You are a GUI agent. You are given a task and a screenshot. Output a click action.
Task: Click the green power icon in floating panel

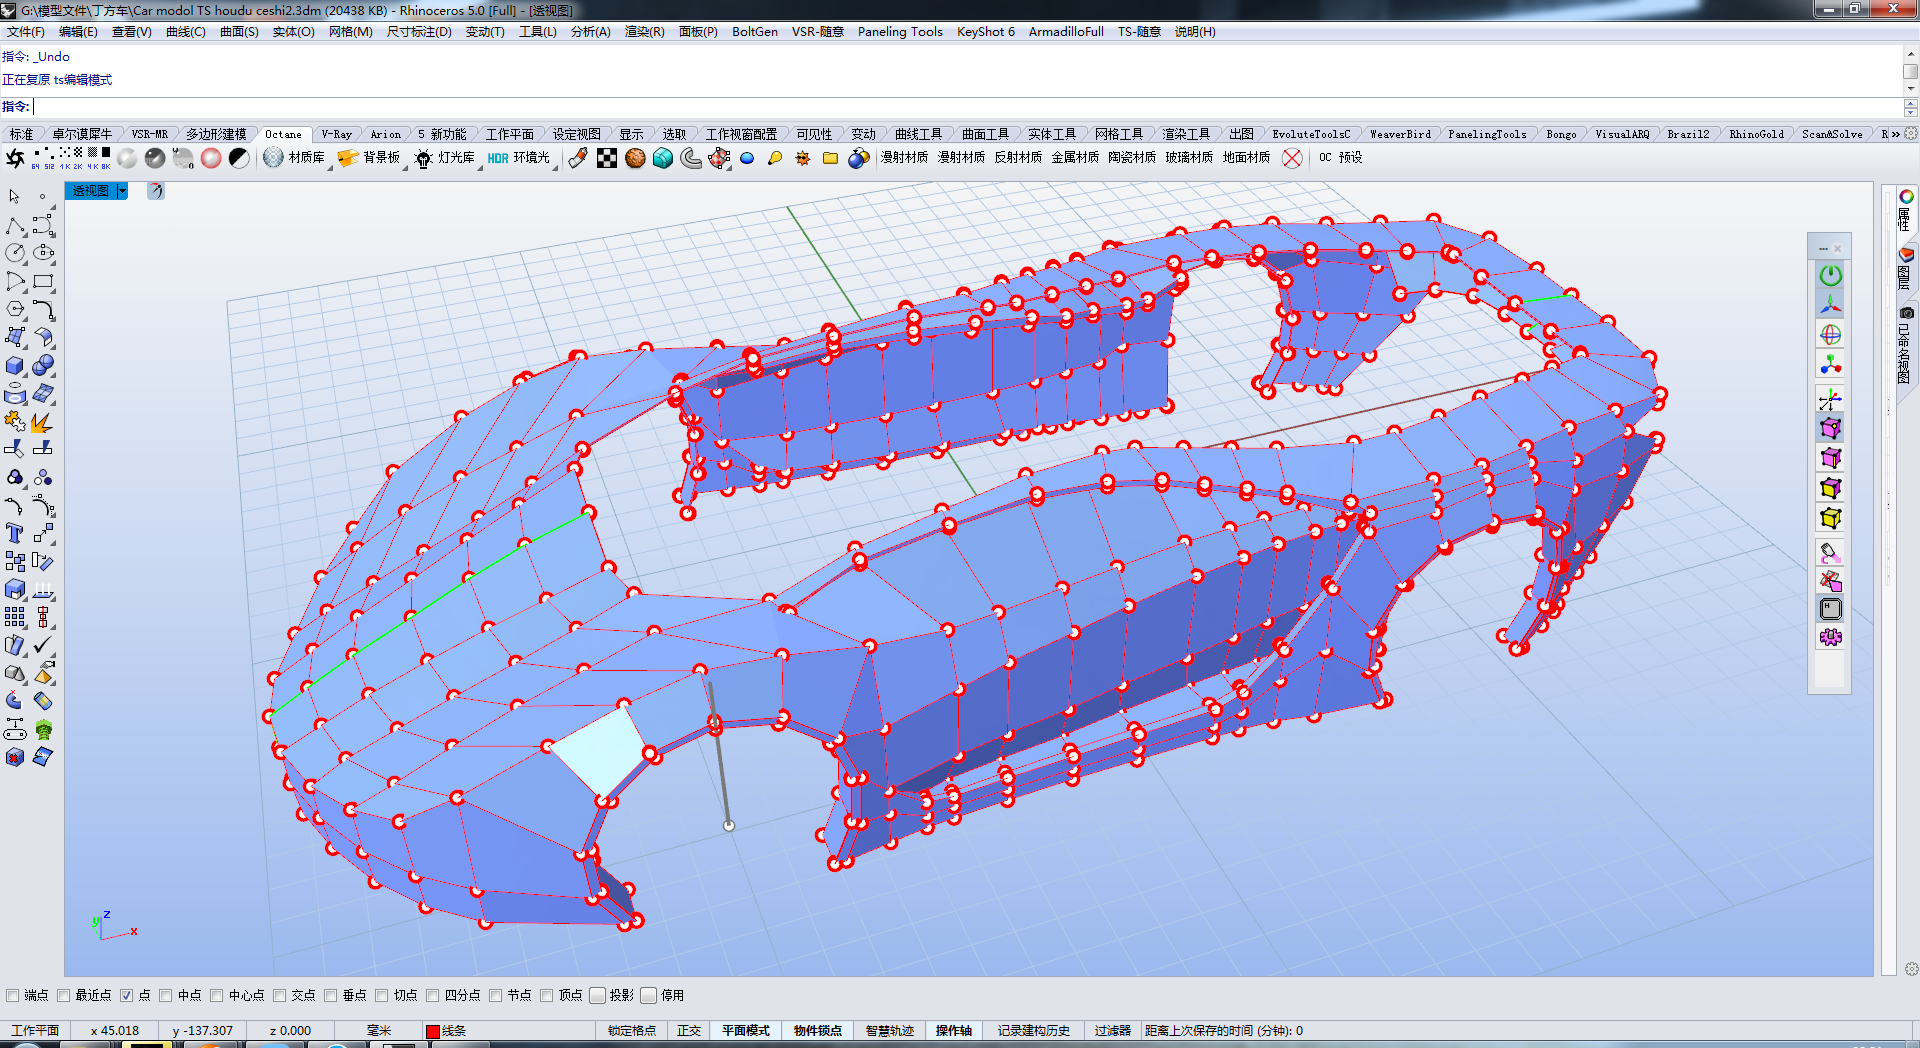click(1830, 275)
